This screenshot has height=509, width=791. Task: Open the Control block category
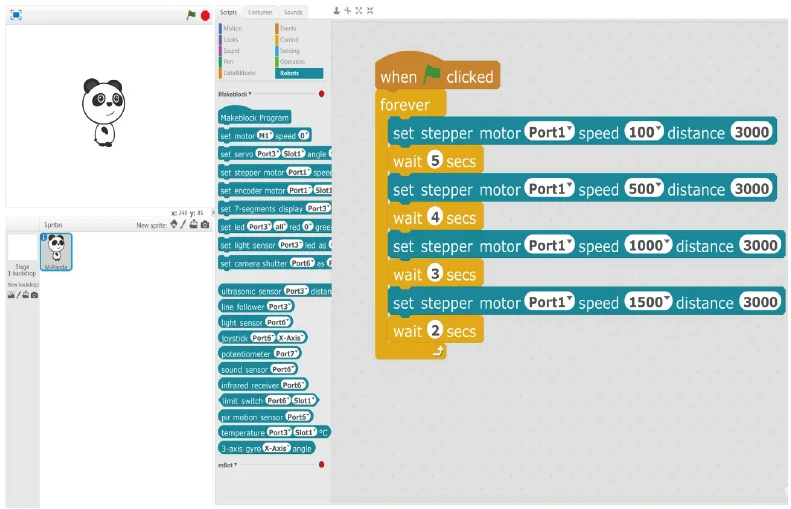tap(289, 40)
